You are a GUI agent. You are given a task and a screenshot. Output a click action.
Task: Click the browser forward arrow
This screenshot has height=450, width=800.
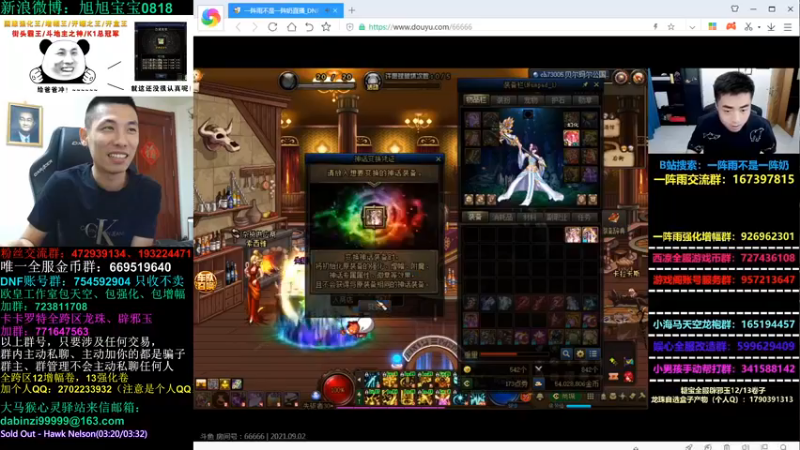pos(255,27)
